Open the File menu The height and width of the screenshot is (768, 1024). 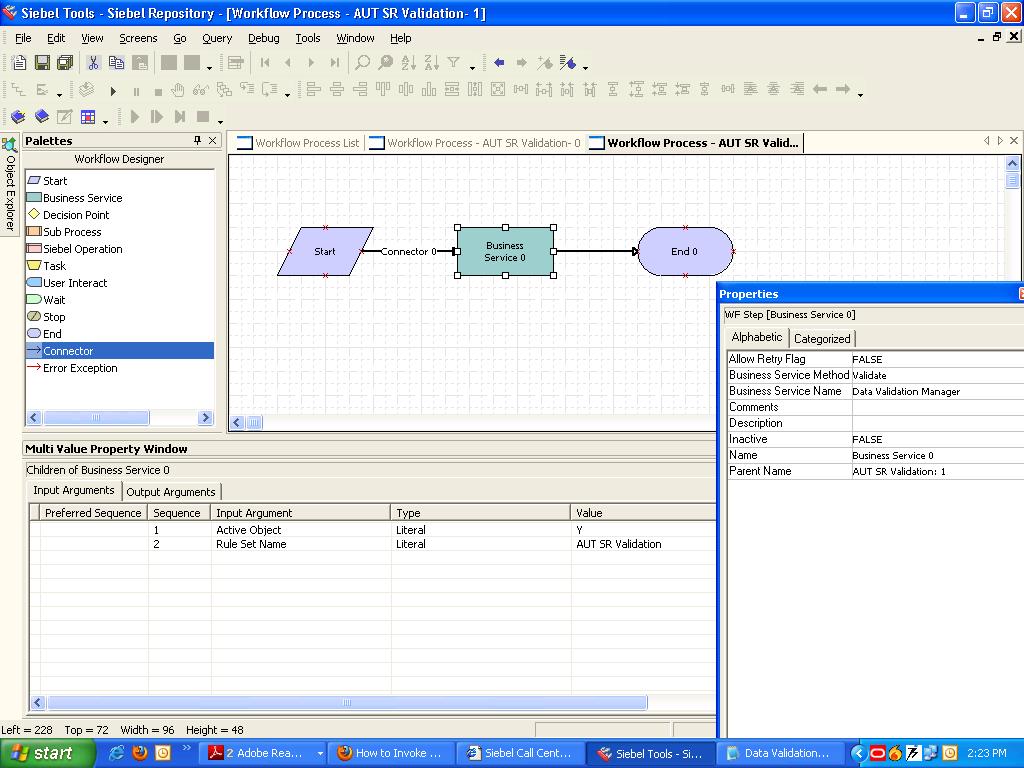point(23,38)
